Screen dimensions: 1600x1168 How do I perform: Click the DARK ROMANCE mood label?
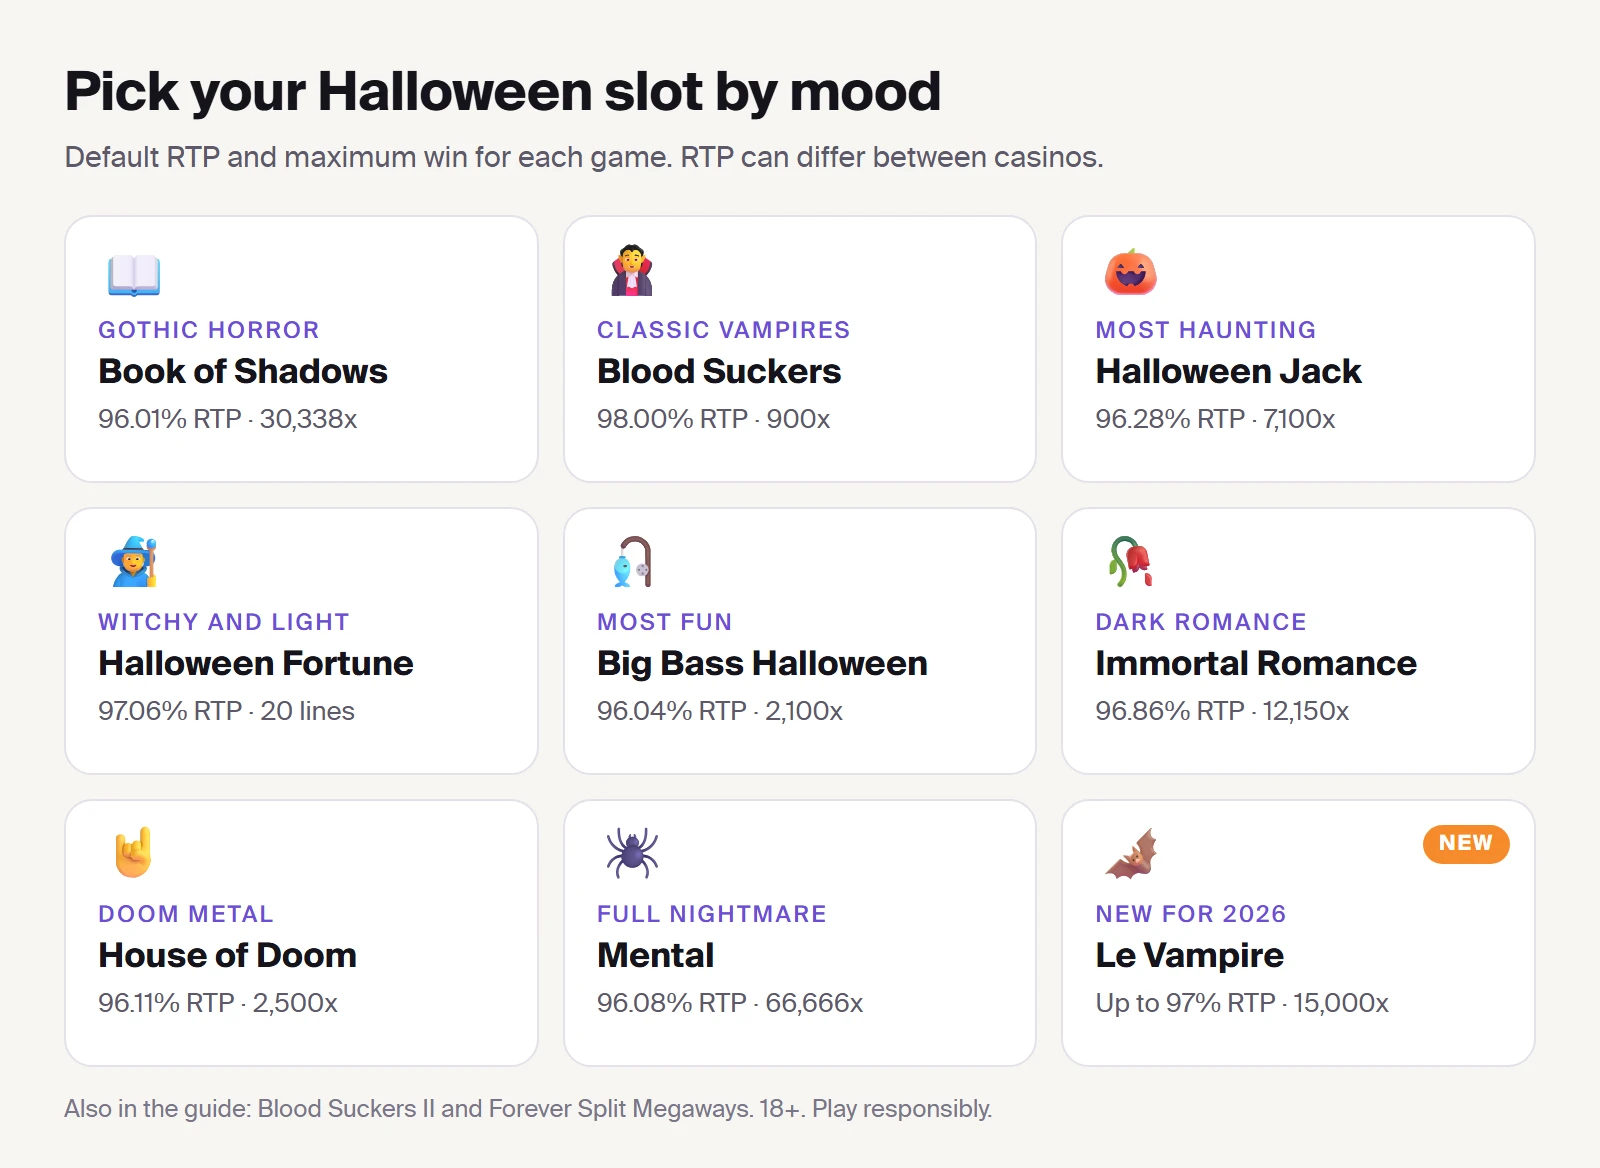(x=1201, y=622)
